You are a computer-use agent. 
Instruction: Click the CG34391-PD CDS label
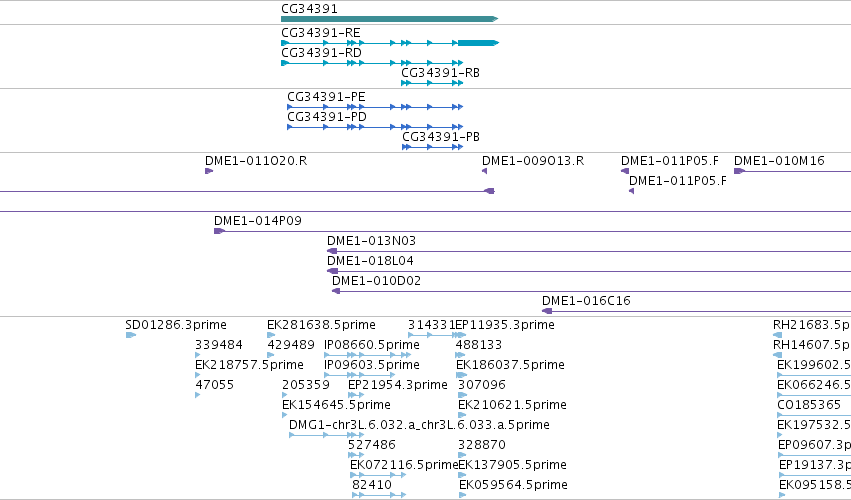[x=327, y=117]
